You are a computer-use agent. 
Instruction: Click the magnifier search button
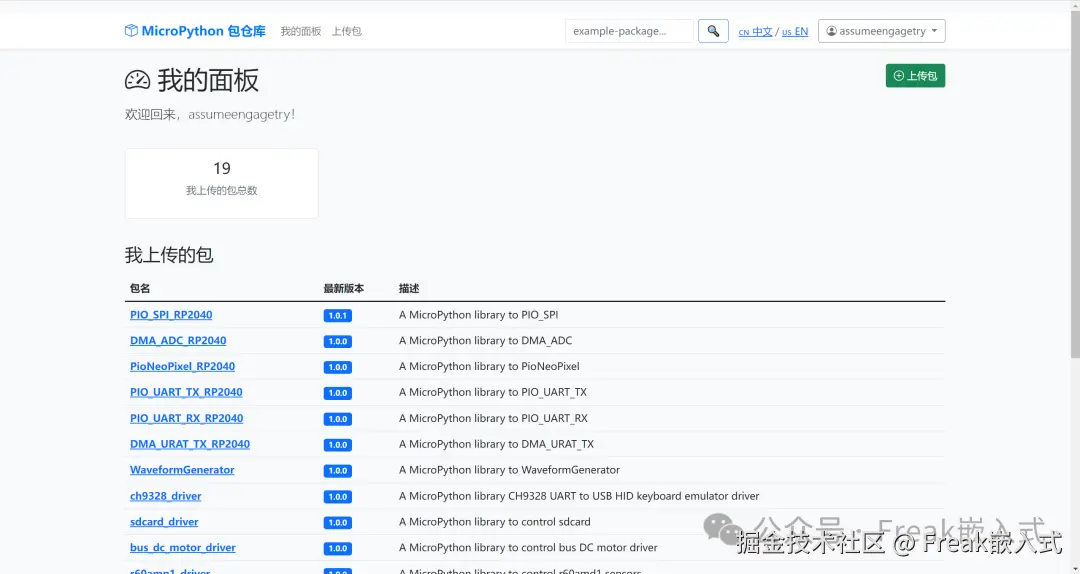pos(713,31)
